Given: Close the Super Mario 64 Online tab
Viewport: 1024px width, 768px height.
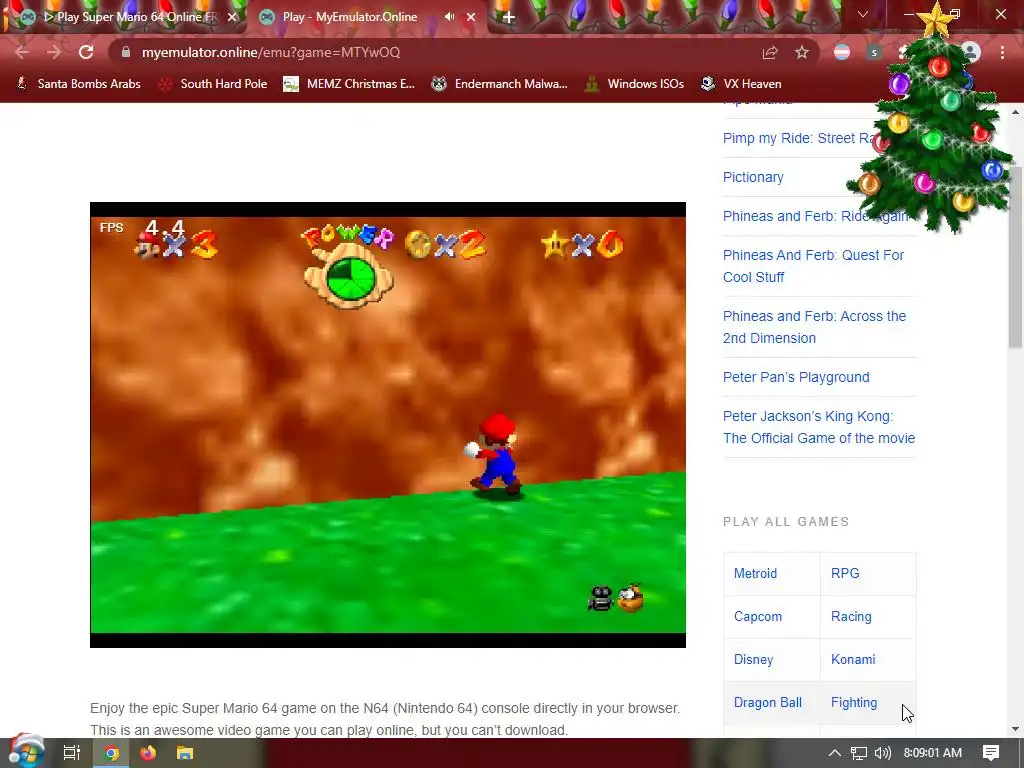Looking at the screenshot, I should (x=232, y=17).
